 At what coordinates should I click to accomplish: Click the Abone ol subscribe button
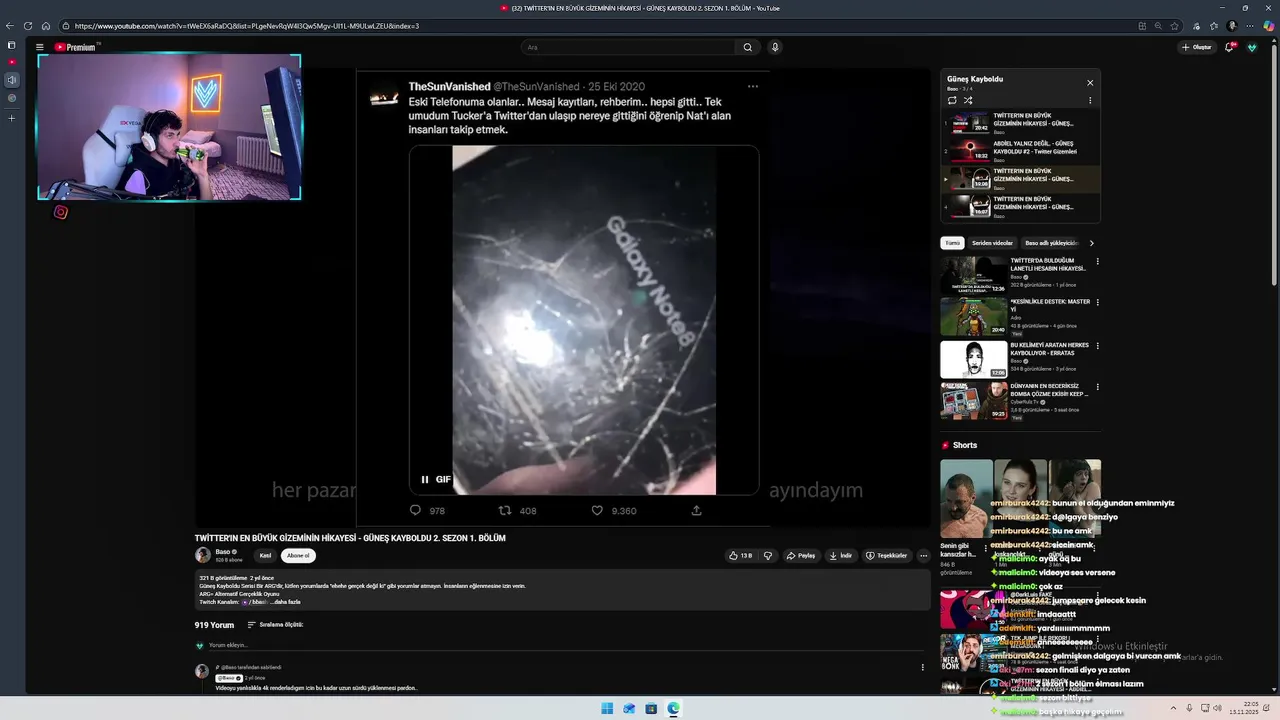pos(298,555)
